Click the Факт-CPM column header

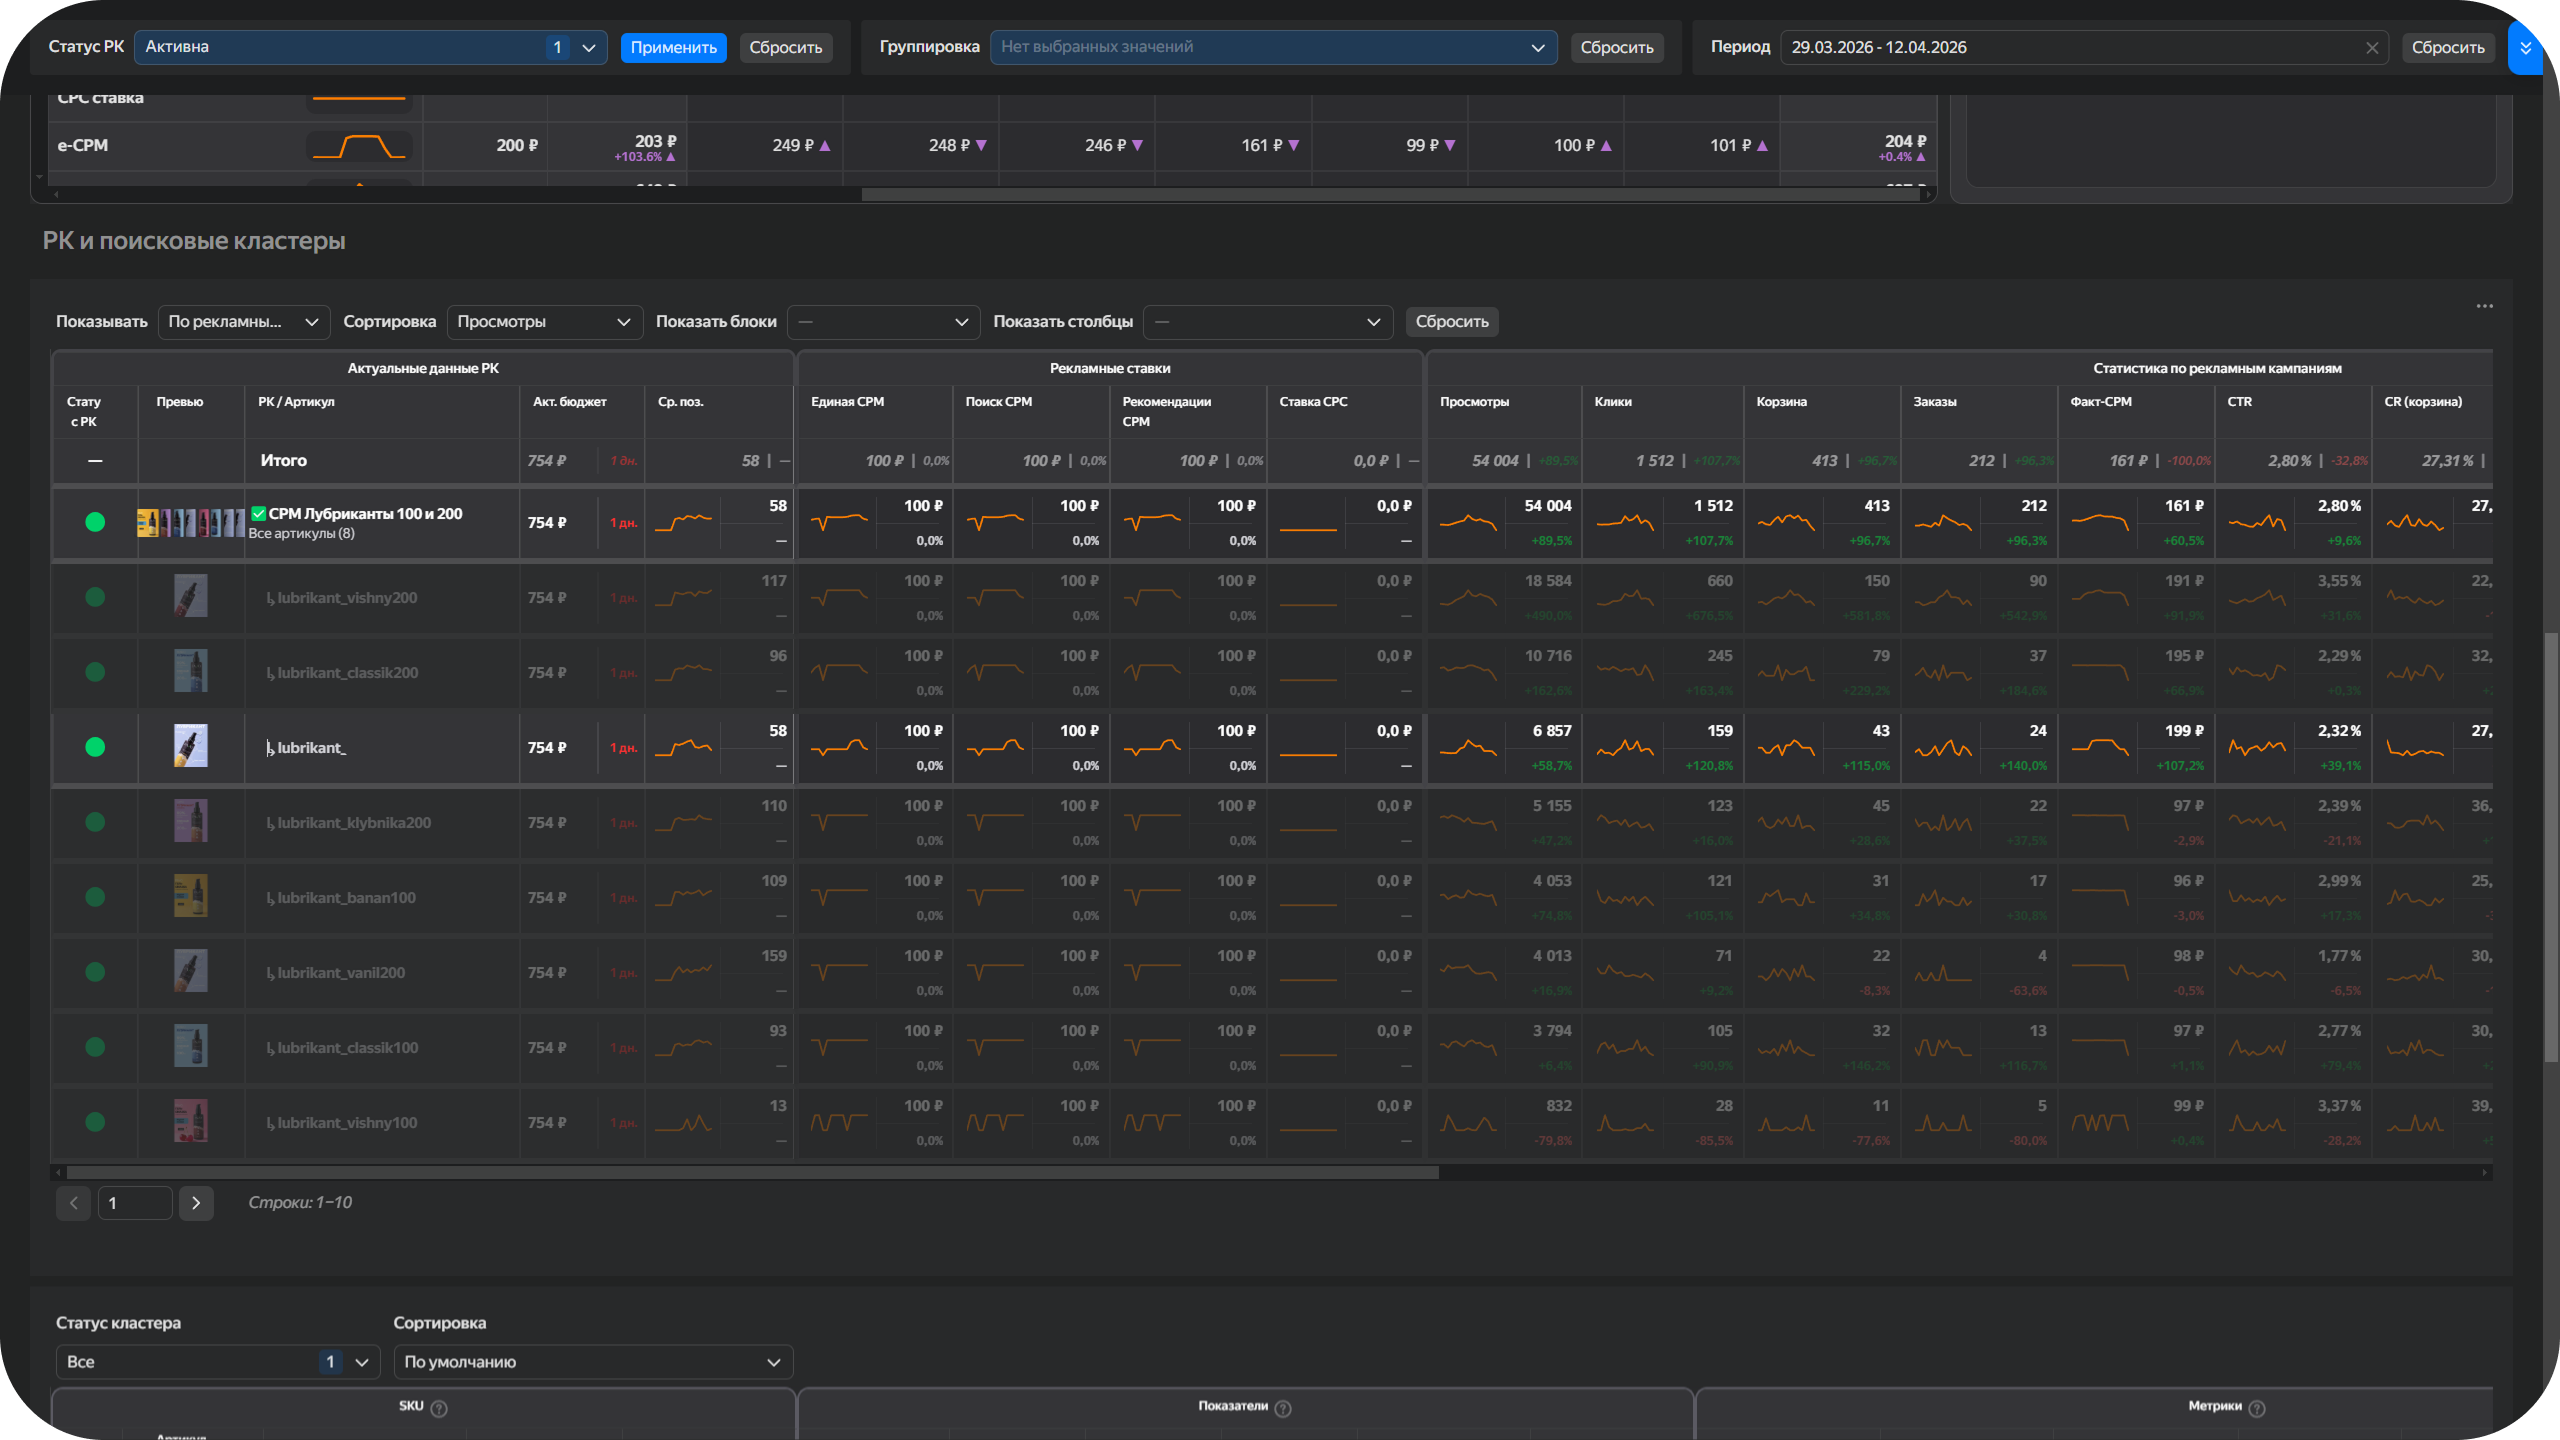click(2100, 402)
